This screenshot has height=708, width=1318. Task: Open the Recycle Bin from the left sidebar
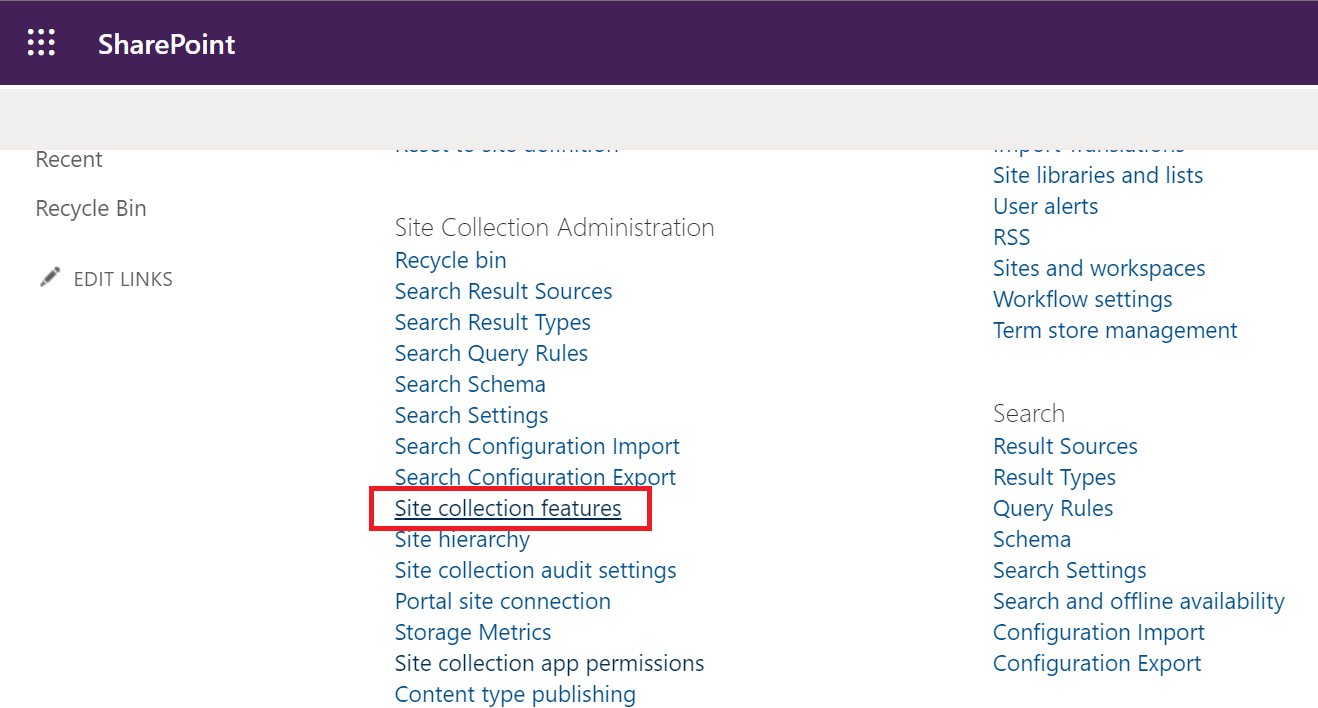(91, 208)
